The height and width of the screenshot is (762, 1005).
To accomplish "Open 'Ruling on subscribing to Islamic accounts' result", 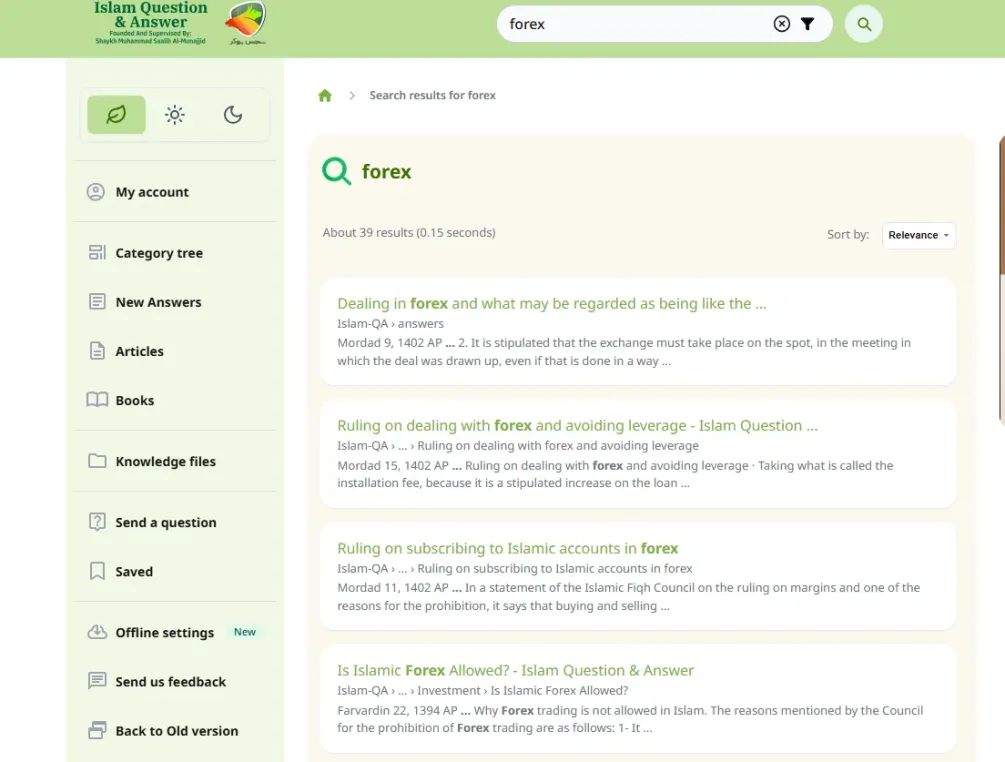I will pyautogui.click(x=507, y=549).
